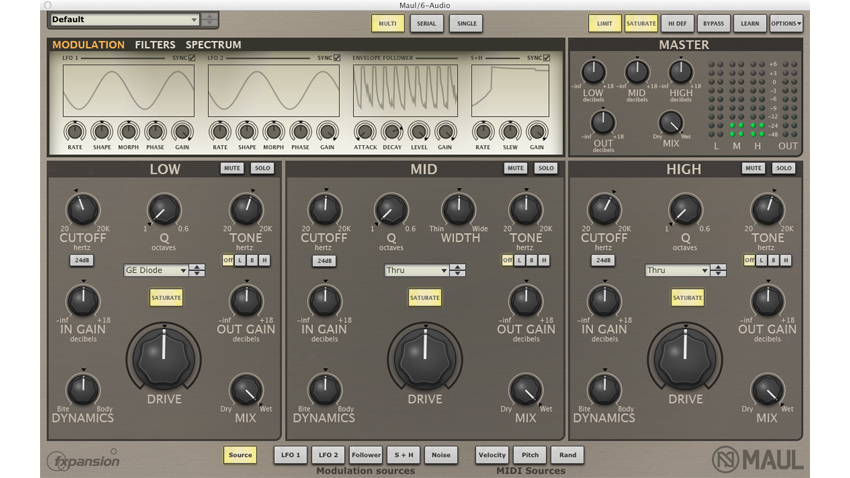Mute the Low band

point(232,168)
